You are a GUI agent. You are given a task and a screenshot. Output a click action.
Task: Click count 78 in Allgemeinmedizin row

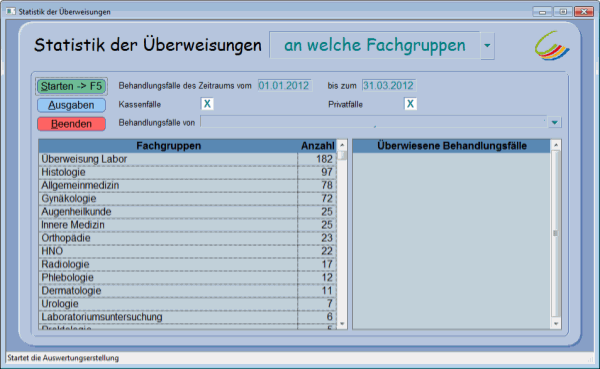[326, 185]
